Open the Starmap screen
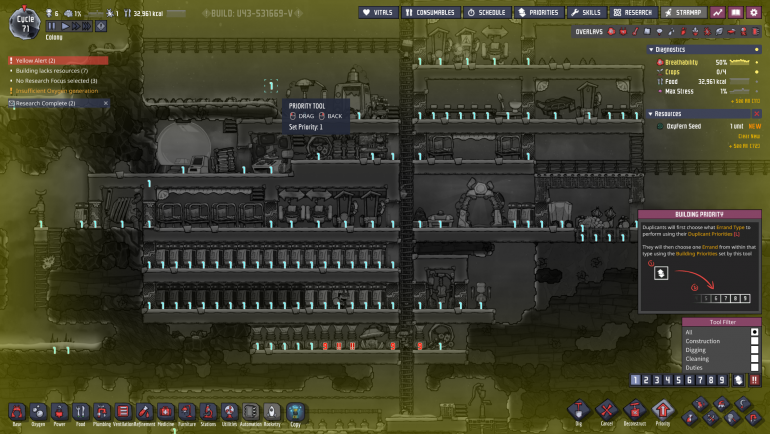770x434 pixels. pos(684,12)
